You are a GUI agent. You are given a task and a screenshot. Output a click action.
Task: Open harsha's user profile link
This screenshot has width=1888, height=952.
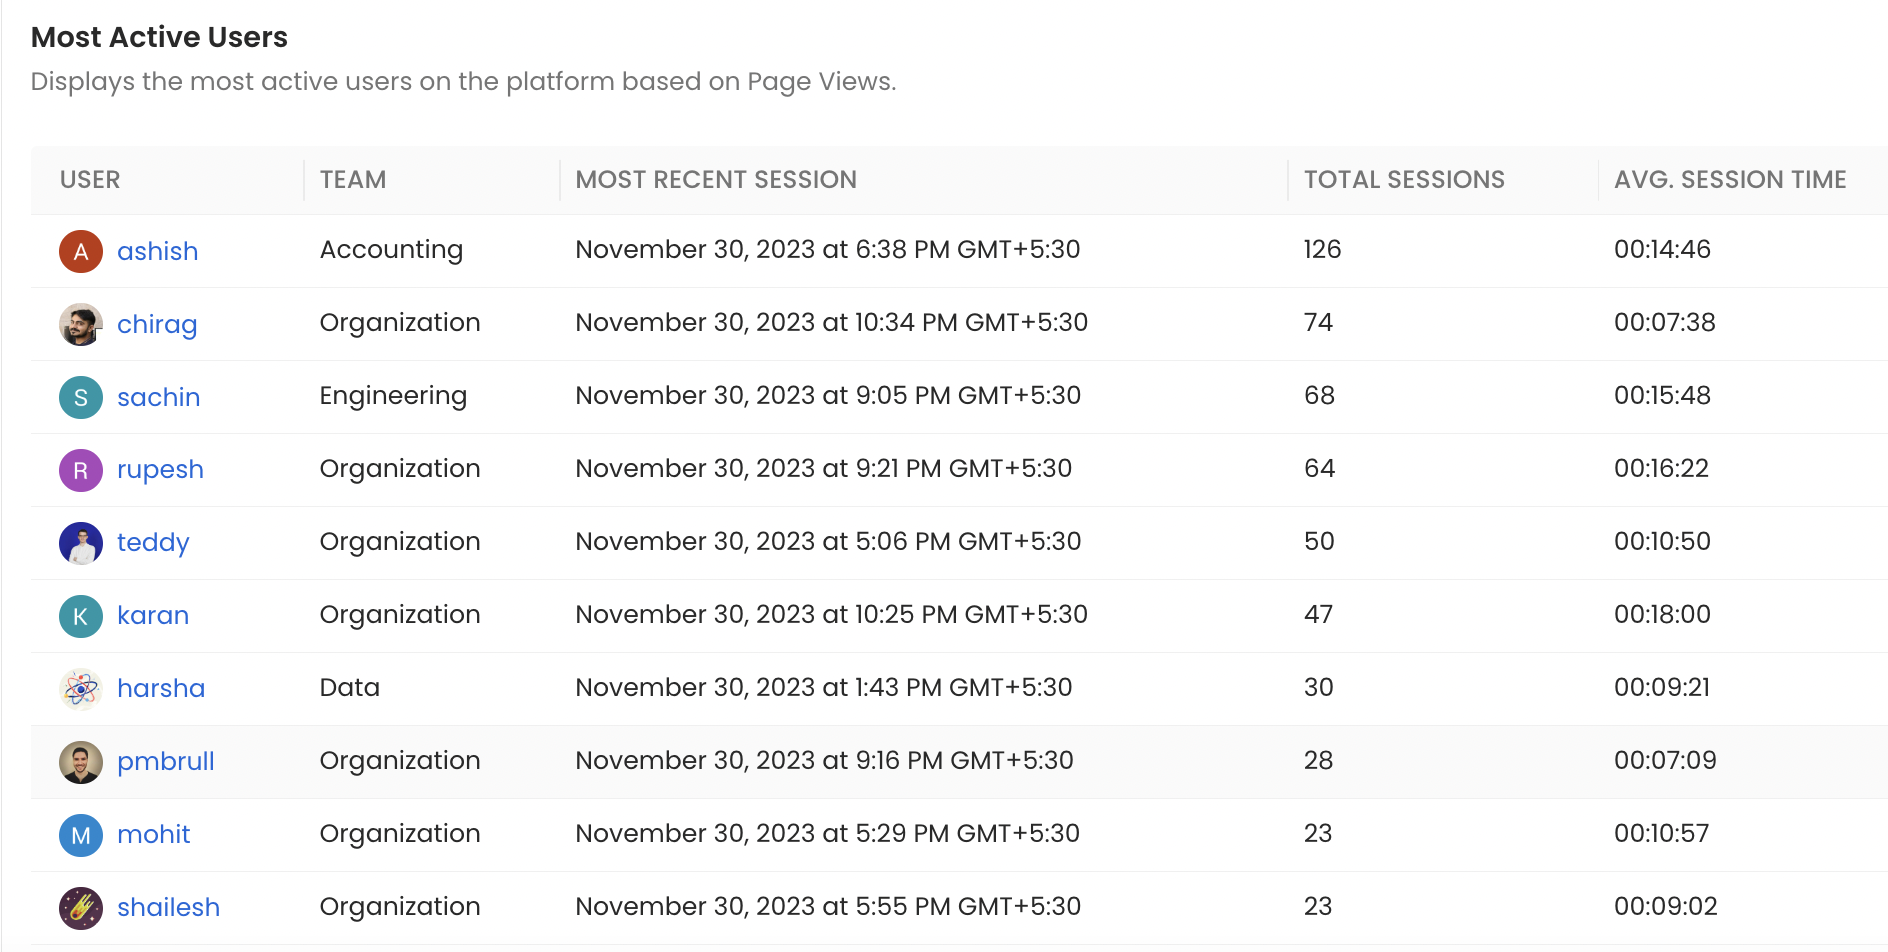point(161,689)
